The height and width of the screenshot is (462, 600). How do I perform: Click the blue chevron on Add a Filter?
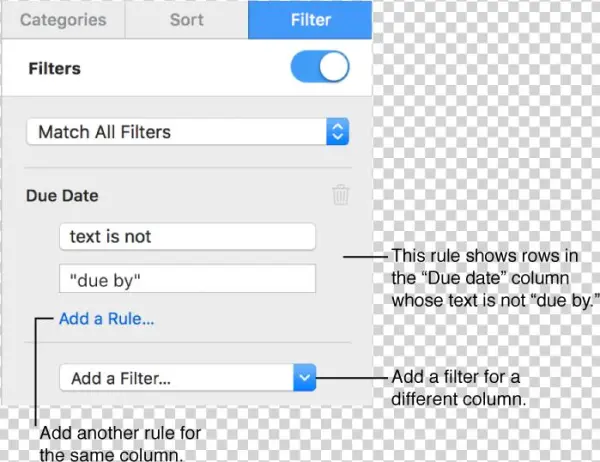coord(307,378)
